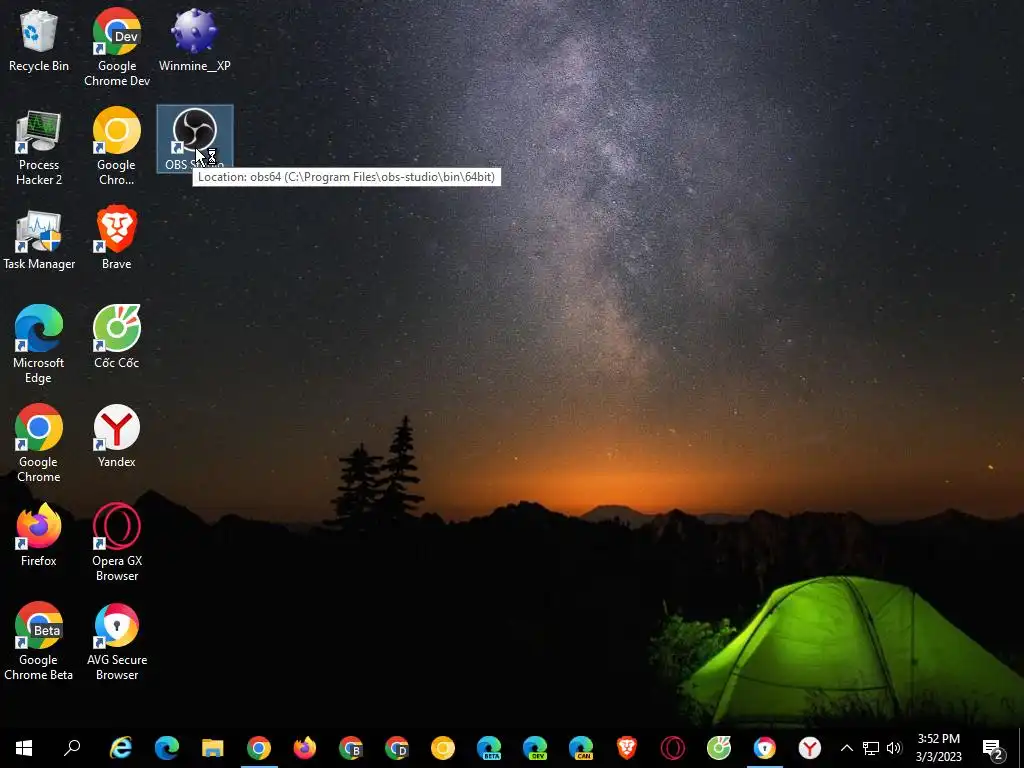
Task: Open the Recycle Bin desktop icon
Action: (39, 39)
